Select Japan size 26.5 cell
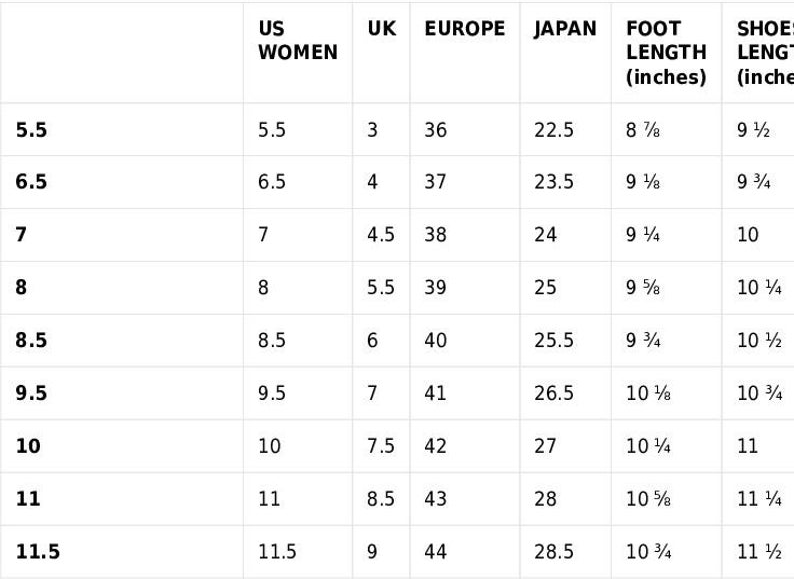Screen dimensions: 794x579 click(x=554, y=394)
